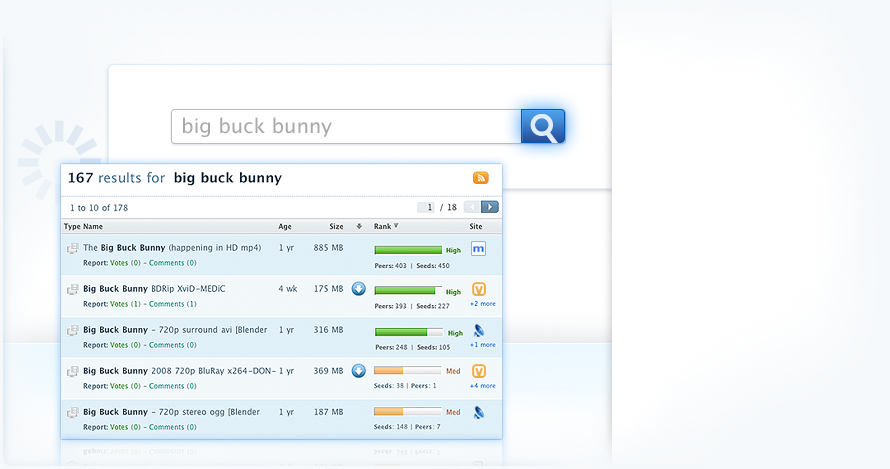Click type icon of HD mp4 result
The width and height of the screenshot is (890, 469).
pyautogui.click(x=73, y=248)
